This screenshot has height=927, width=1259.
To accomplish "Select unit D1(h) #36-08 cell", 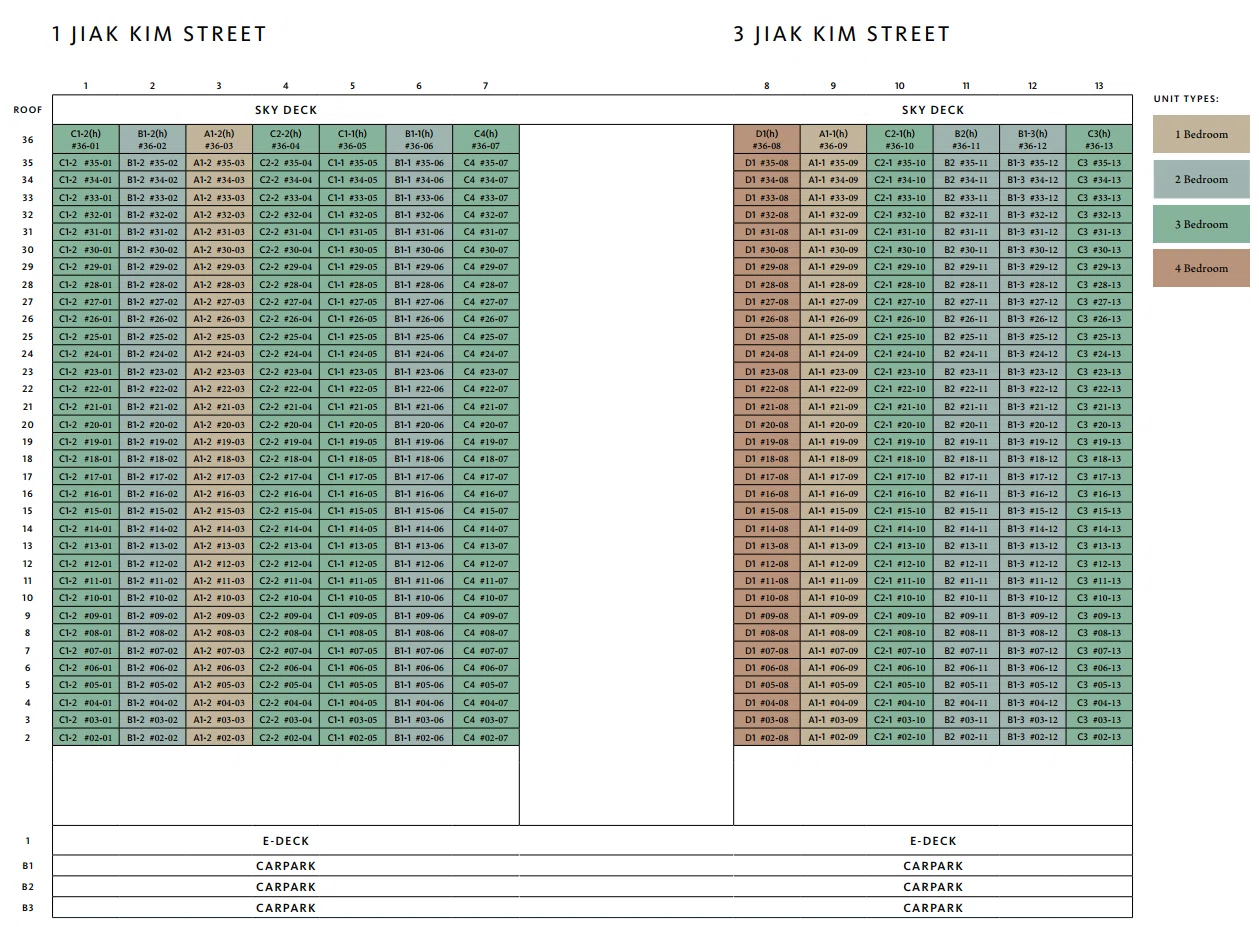I will point(767,139).
